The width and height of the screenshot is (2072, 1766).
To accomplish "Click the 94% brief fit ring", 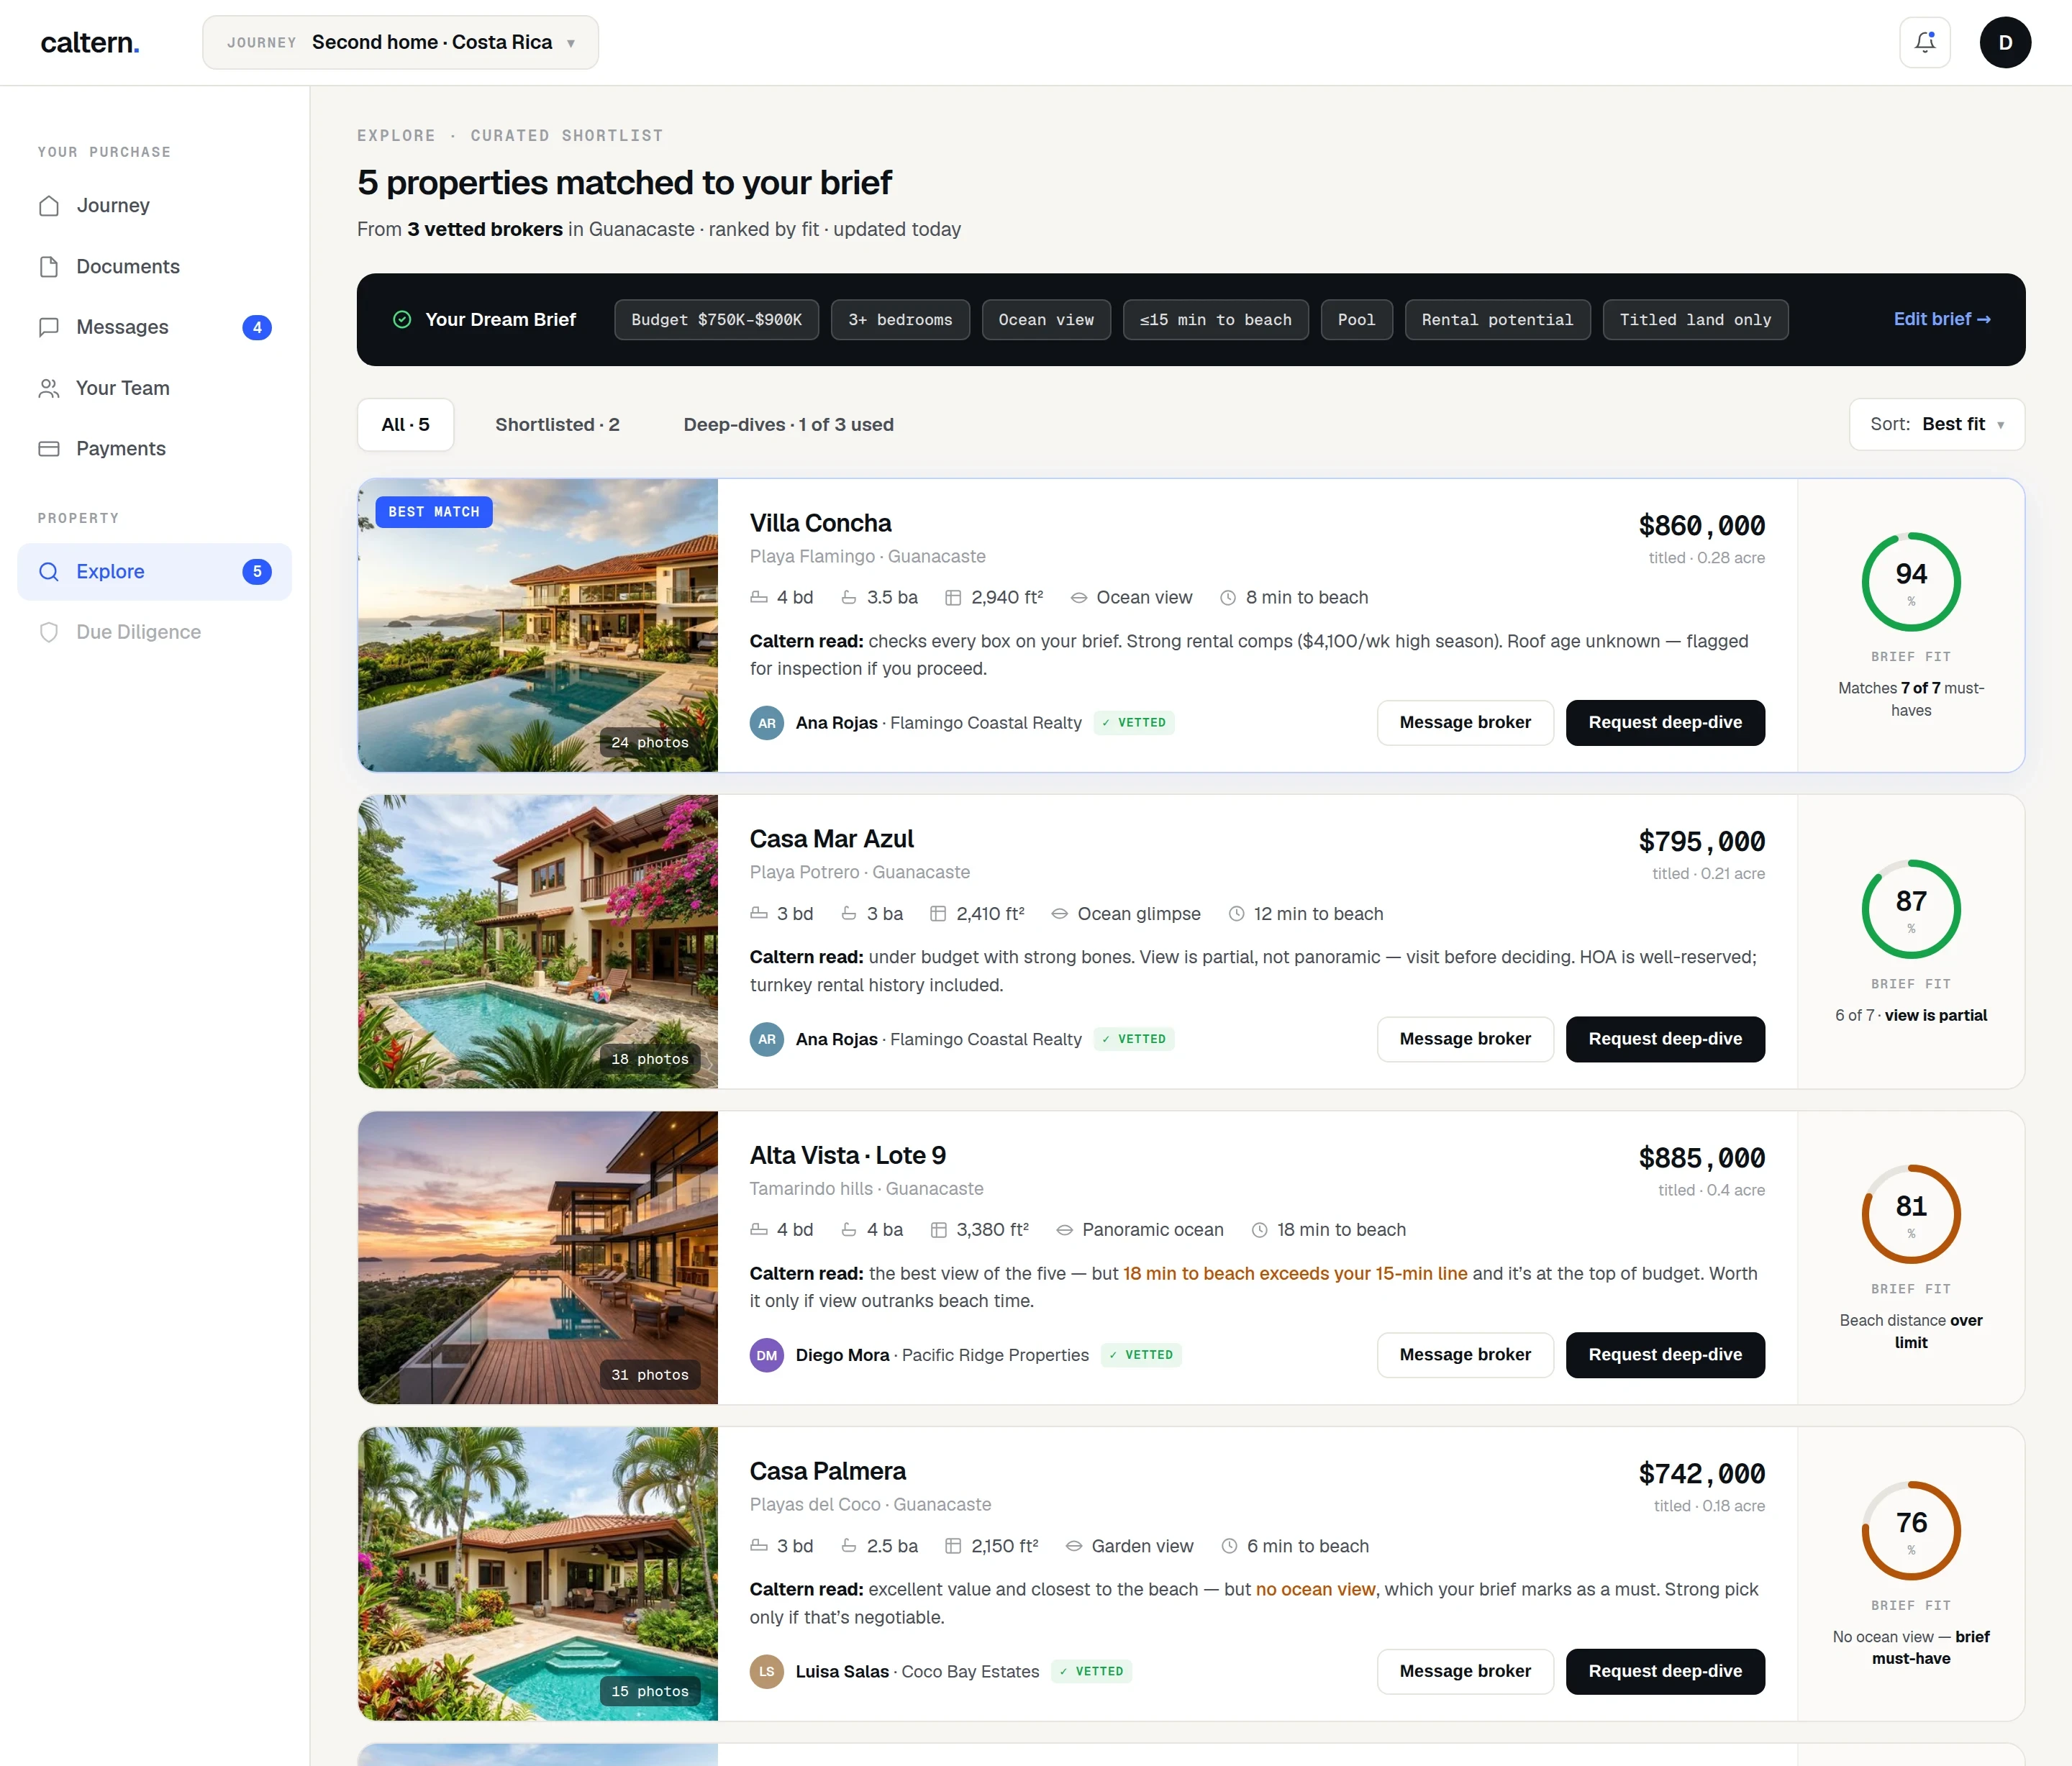I will (x=1910, y=581).
